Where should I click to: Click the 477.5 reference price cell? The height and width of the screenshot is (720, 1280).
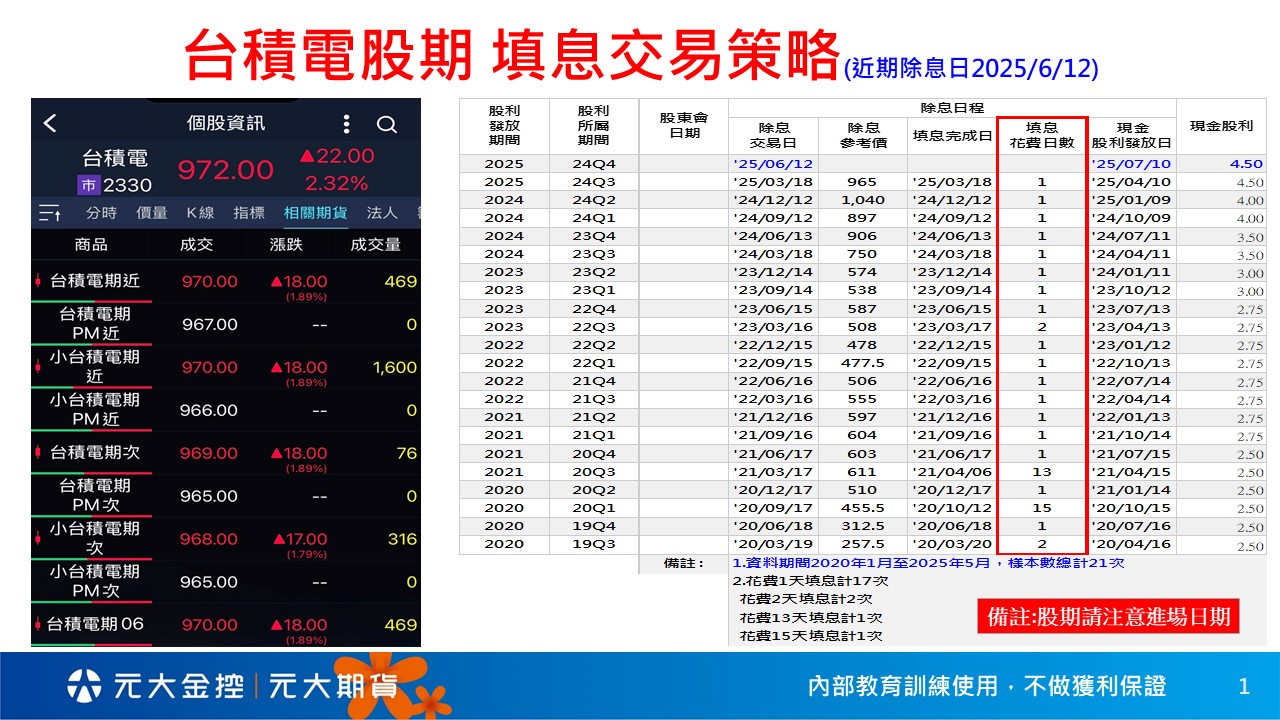click(x=862, y=363)
